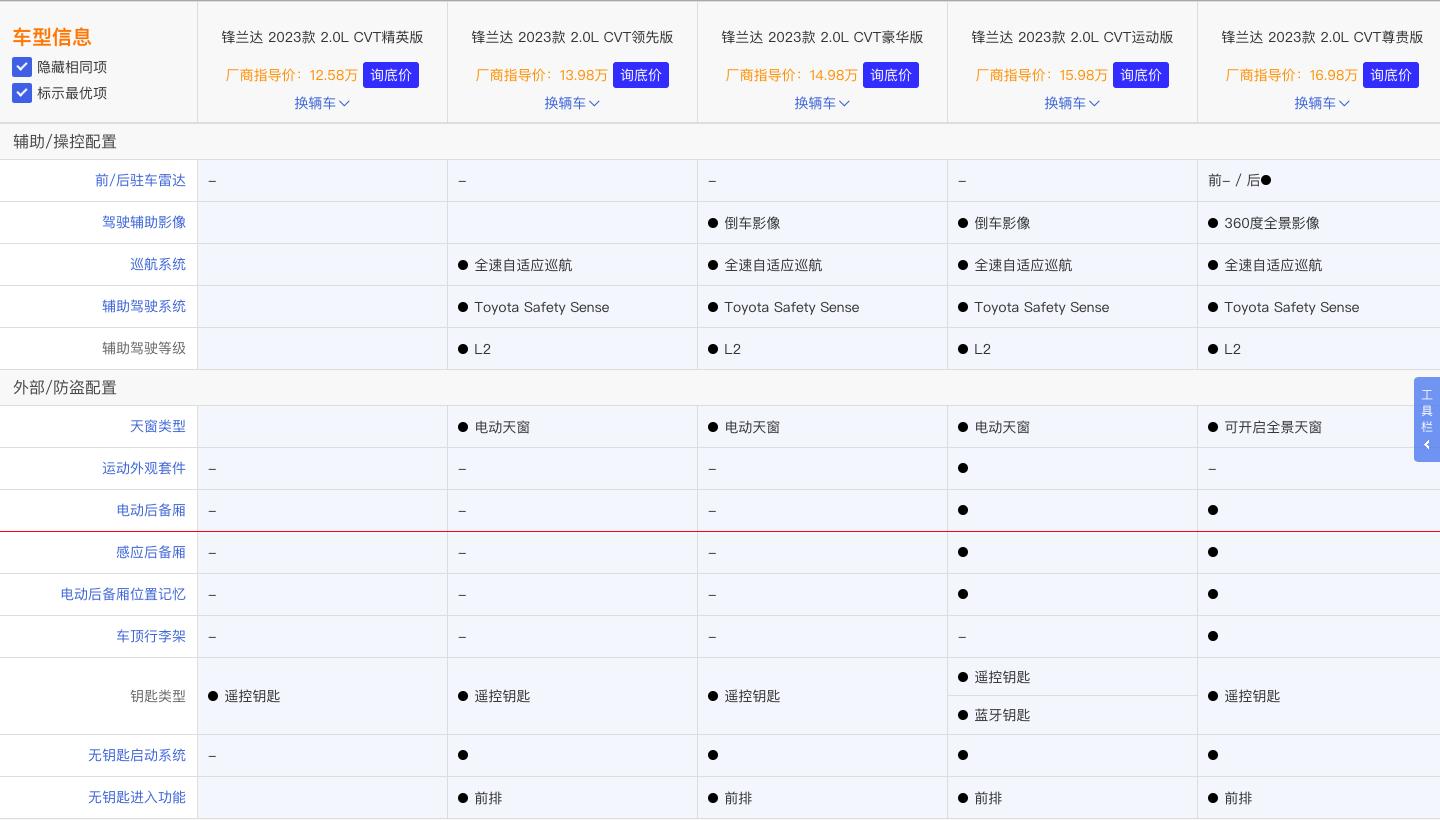1440x820 pixels.
Task: Click 询底价 button for 尊贵版
Action: pos(1391,75)
